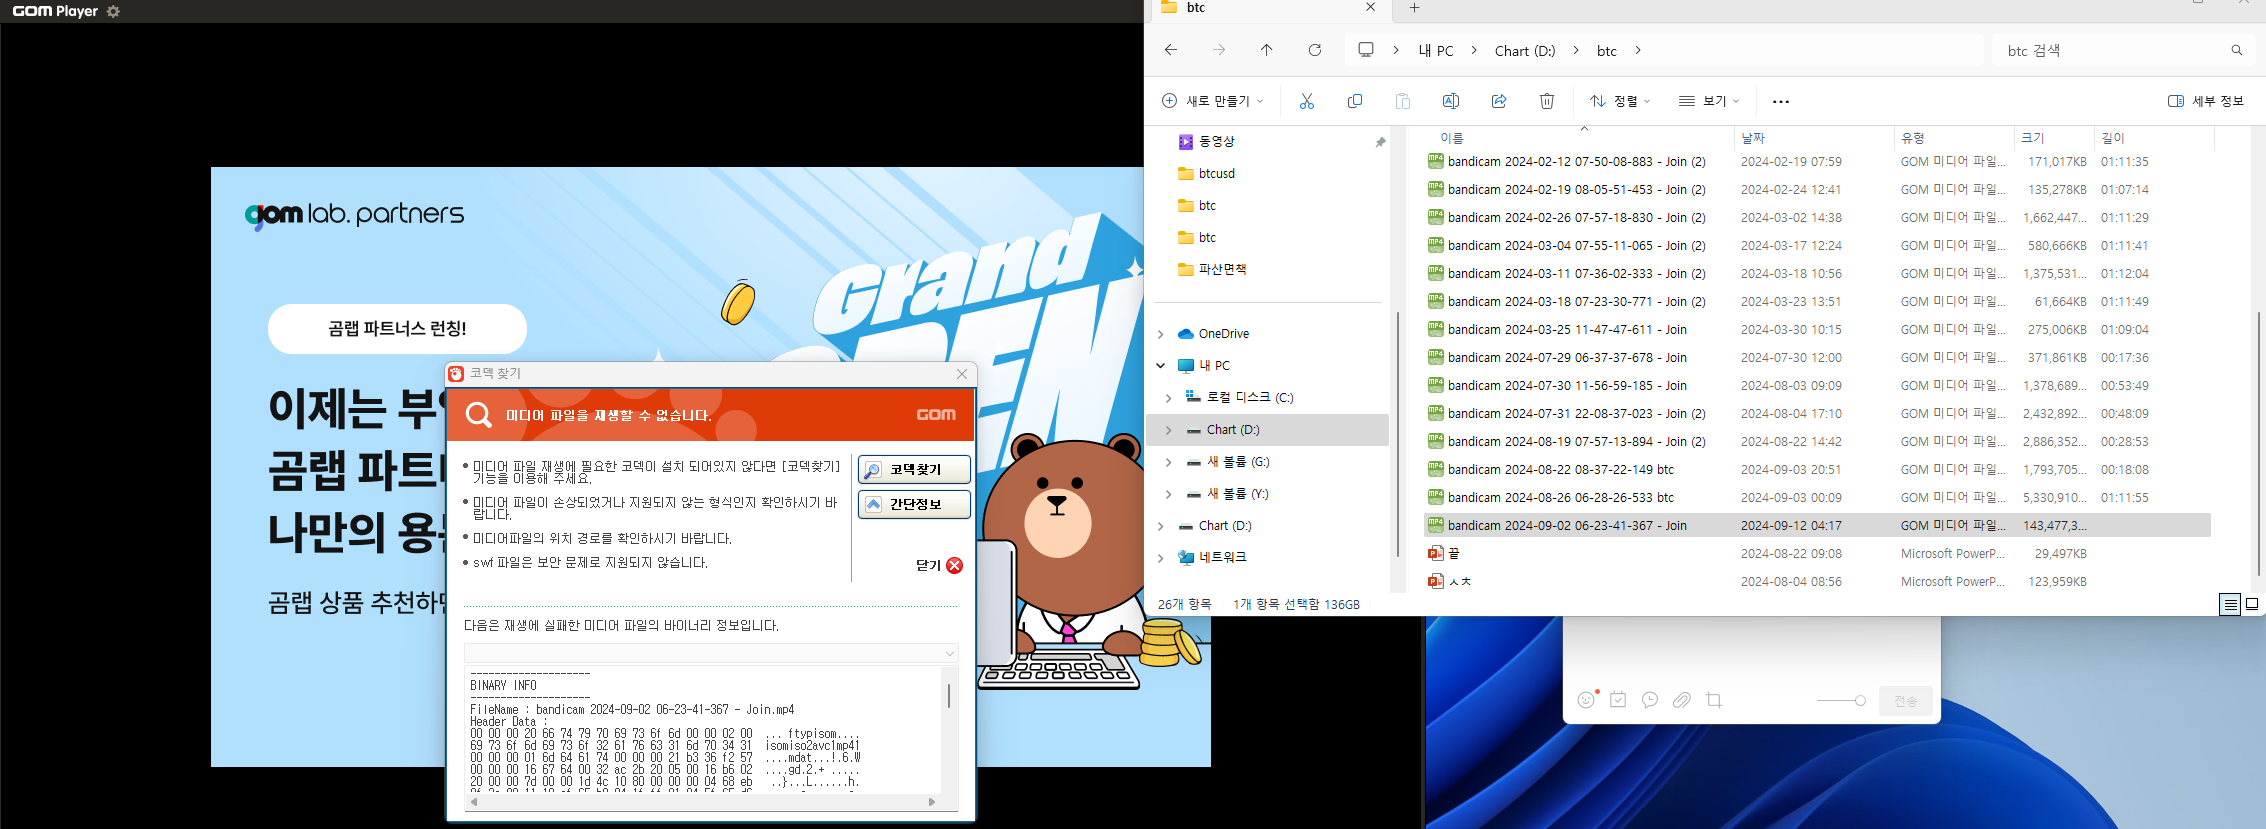Click the scheduled message clock bubble icon
This screenshot has height=829, width=2266.
click(1650, 700)
